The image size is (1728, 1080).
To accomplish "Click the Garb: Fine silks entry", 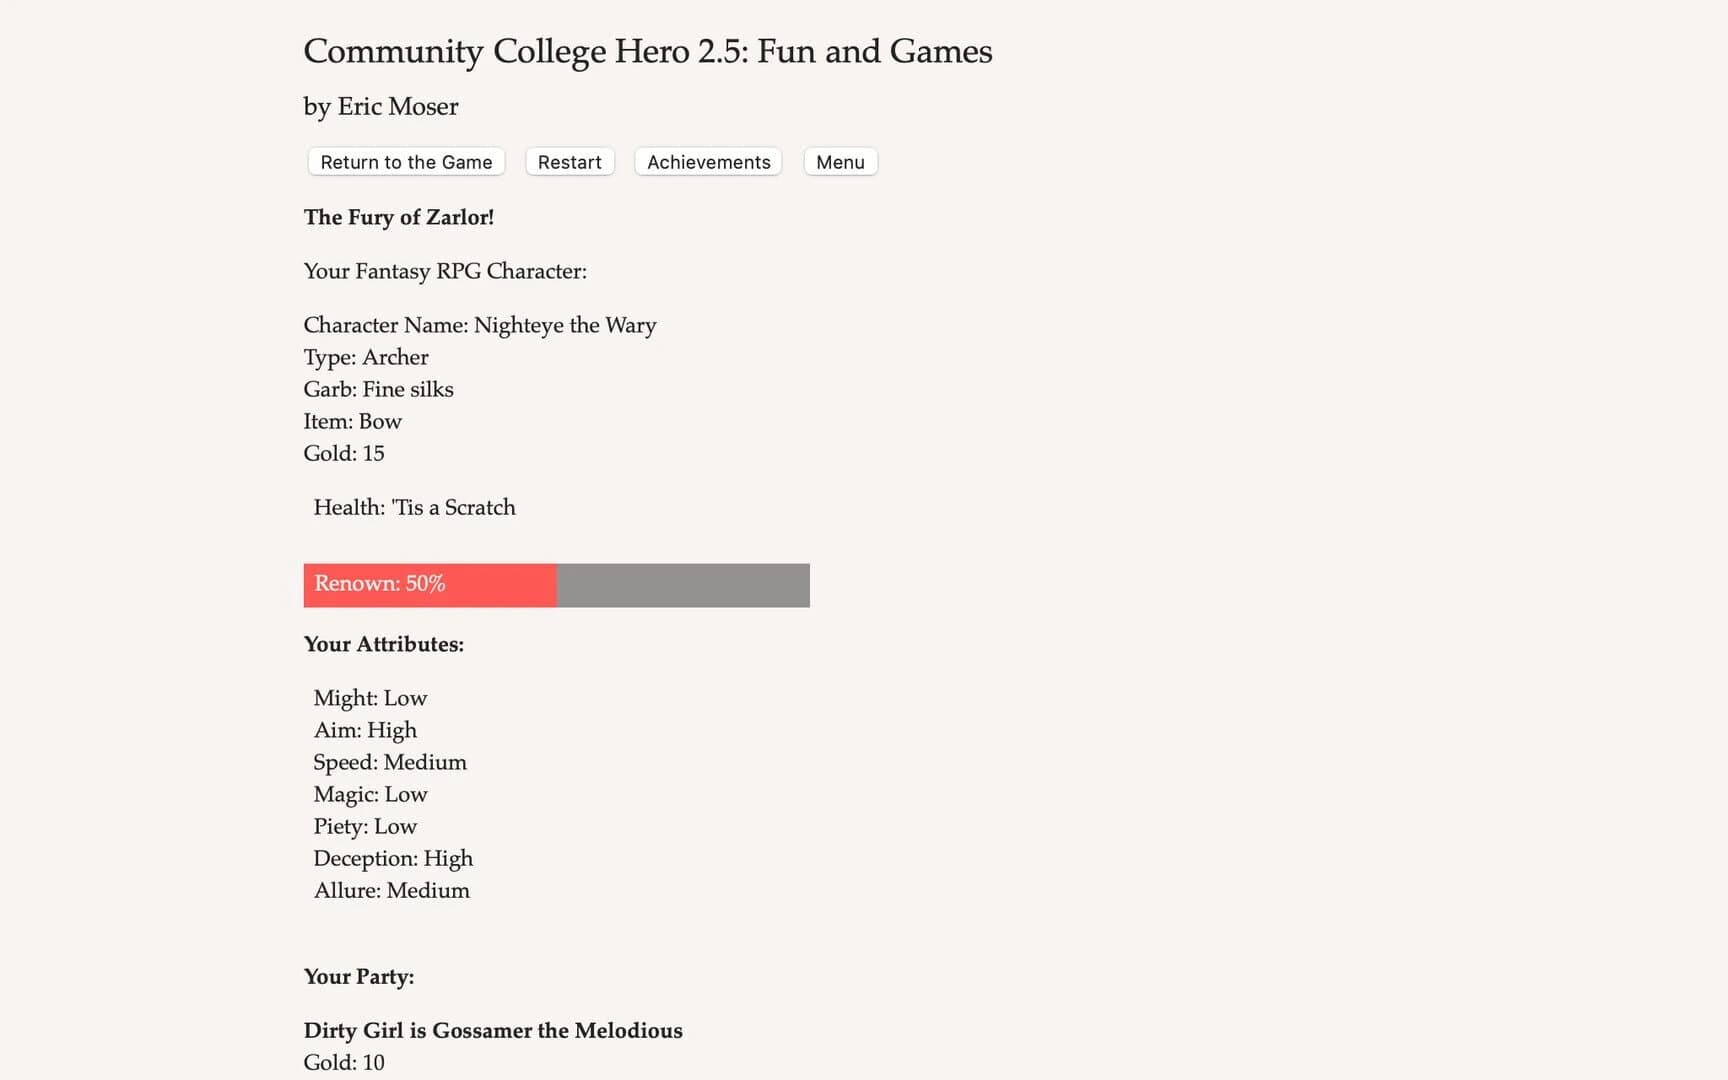I will (x=378, y=389).
